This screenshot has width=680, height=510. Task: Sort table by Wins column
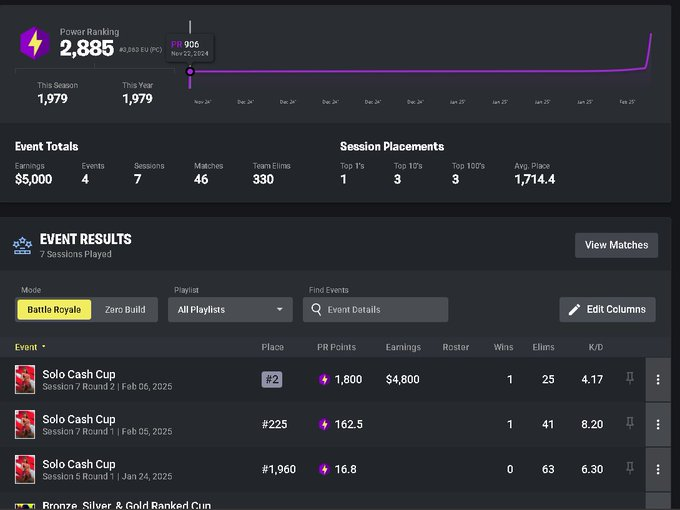pyautogui.click(x=503, y=347)
